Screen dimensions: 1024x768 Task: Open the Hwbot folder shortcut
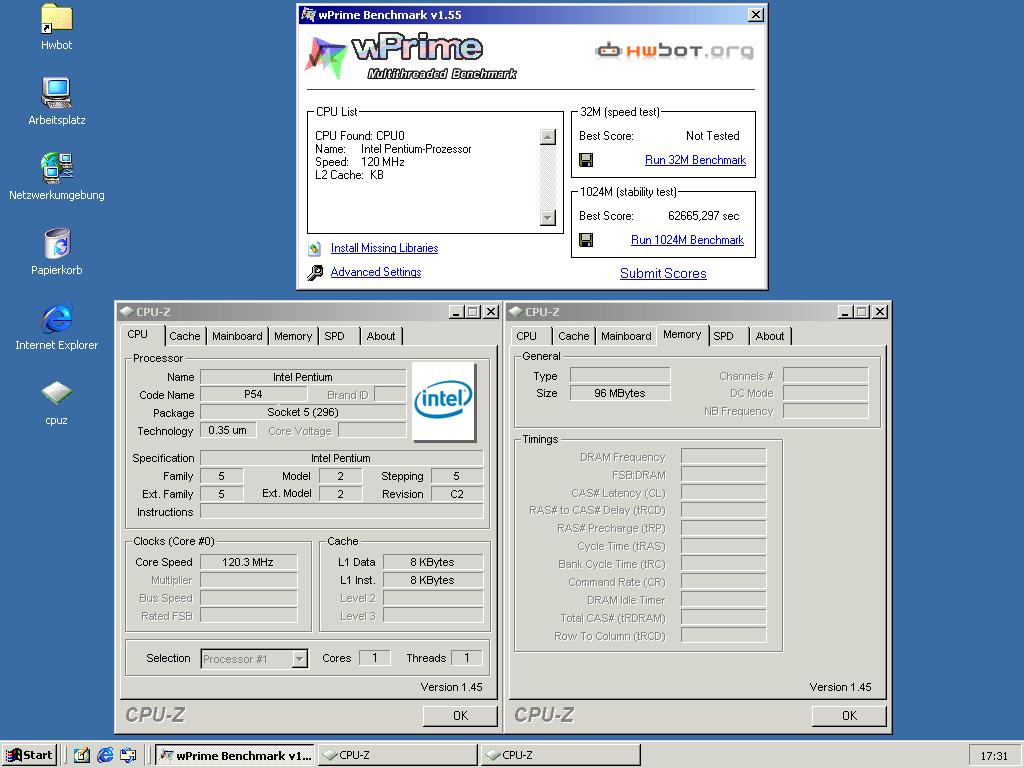click(56, 27)
